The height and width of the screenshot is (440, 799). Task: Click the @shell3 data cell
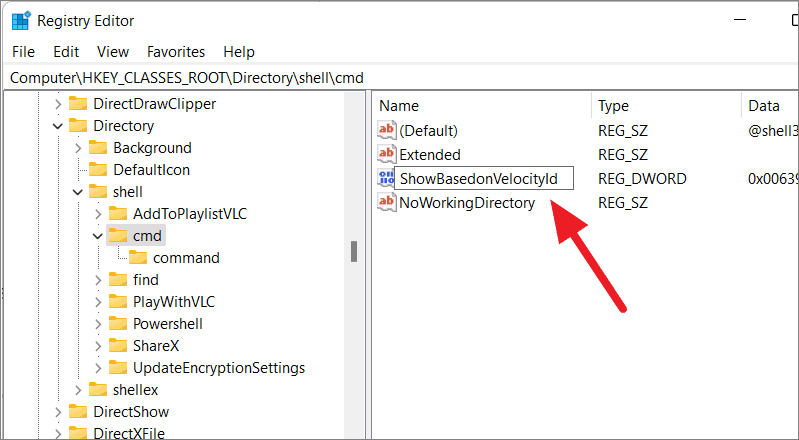pos(773,131)
